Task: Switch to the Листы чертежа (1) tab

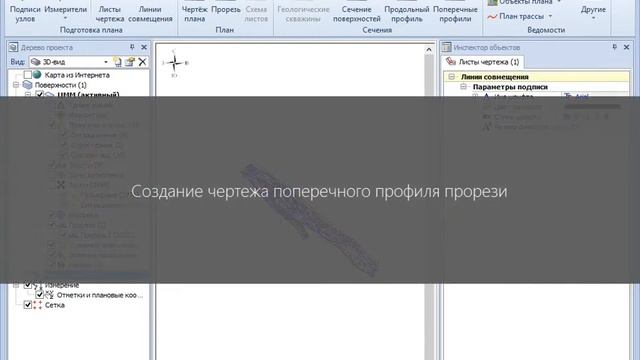Action: click(483, 62)
